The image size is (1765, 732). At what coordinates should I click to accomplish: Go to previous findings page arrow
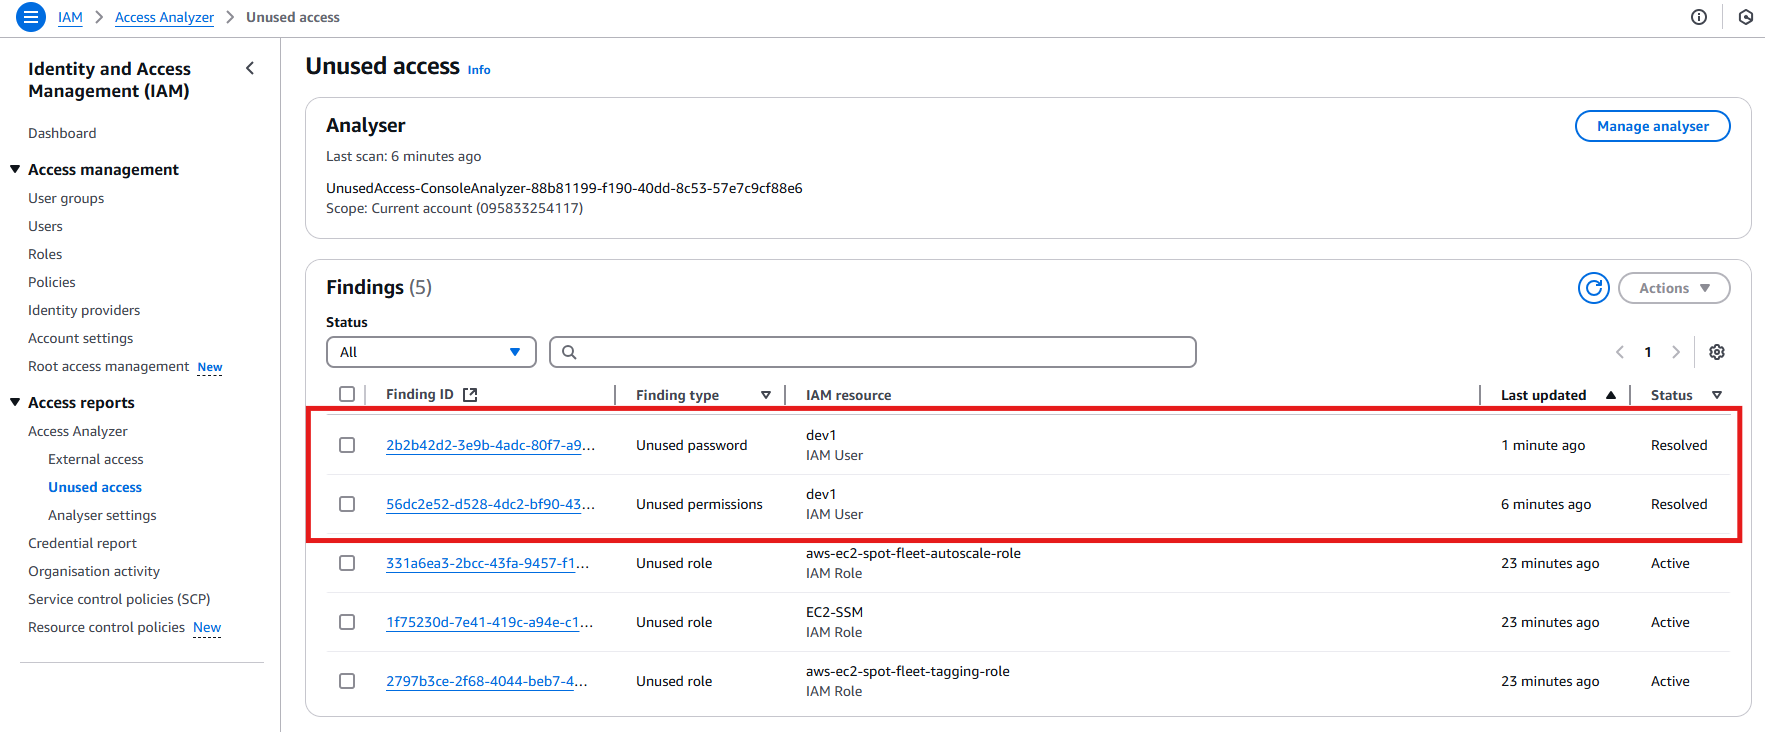click(1620, 352)
